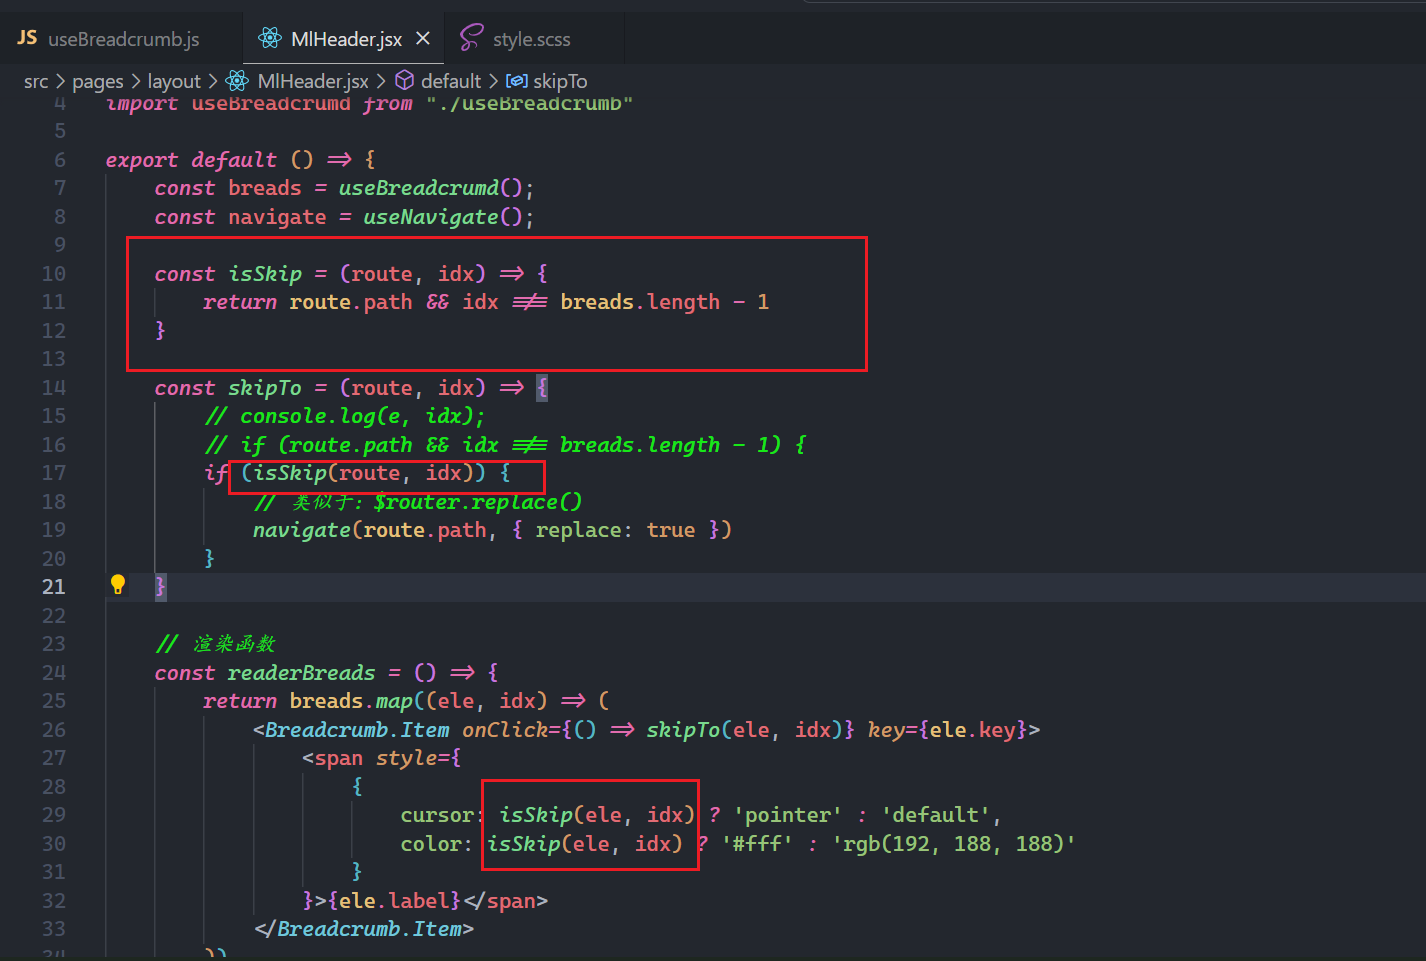Image resolution: width=1426 pixels, height=961 pixels.
Task: Click the isSkip function name on line 10
Action: click(265, 274)
